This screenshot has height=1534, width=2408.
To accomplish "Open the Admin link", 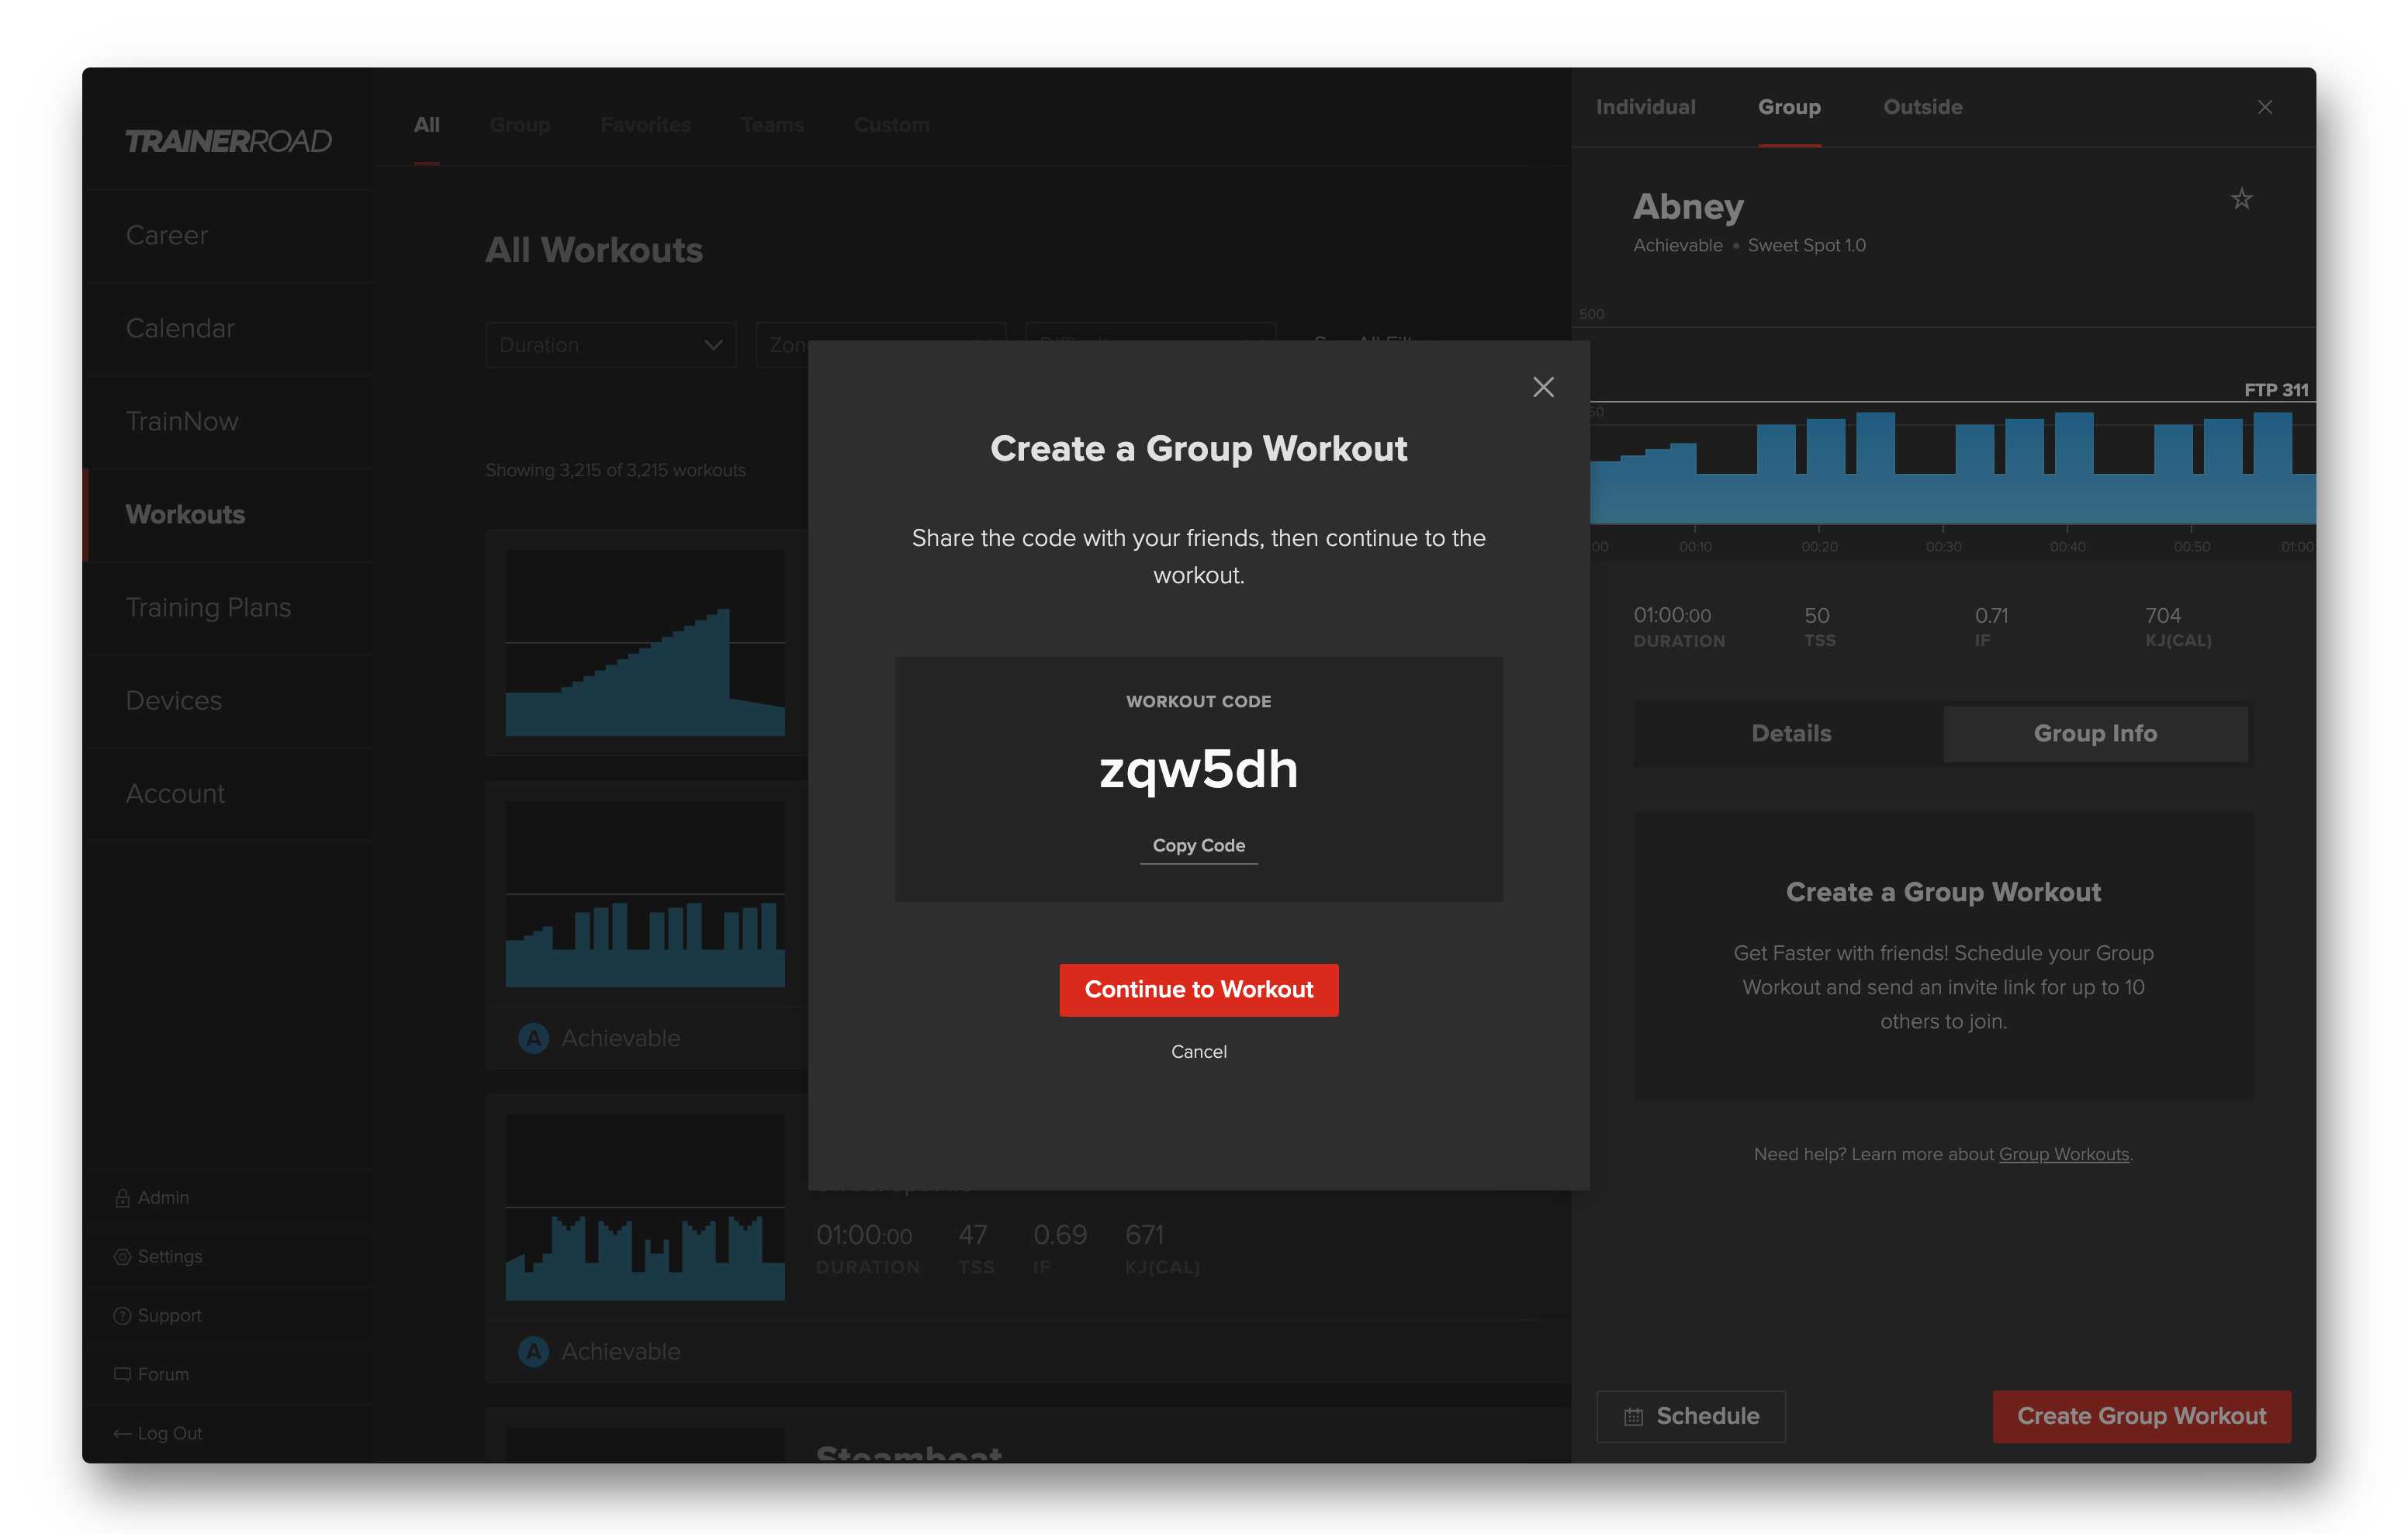I will [x=163, y=1198].
